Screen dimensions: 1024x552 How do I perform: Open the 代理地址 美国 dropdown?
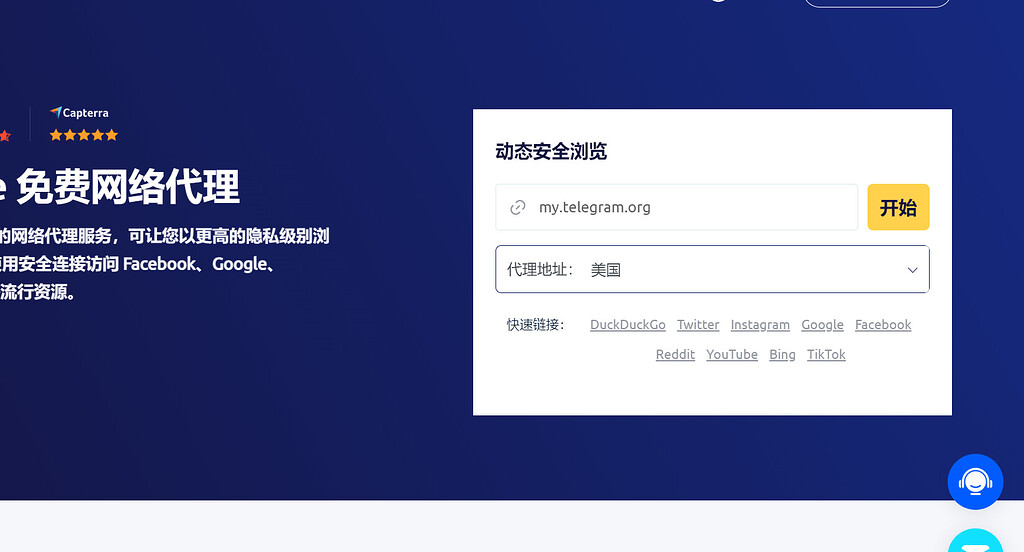pyautogui.click(x=712, y=269)
